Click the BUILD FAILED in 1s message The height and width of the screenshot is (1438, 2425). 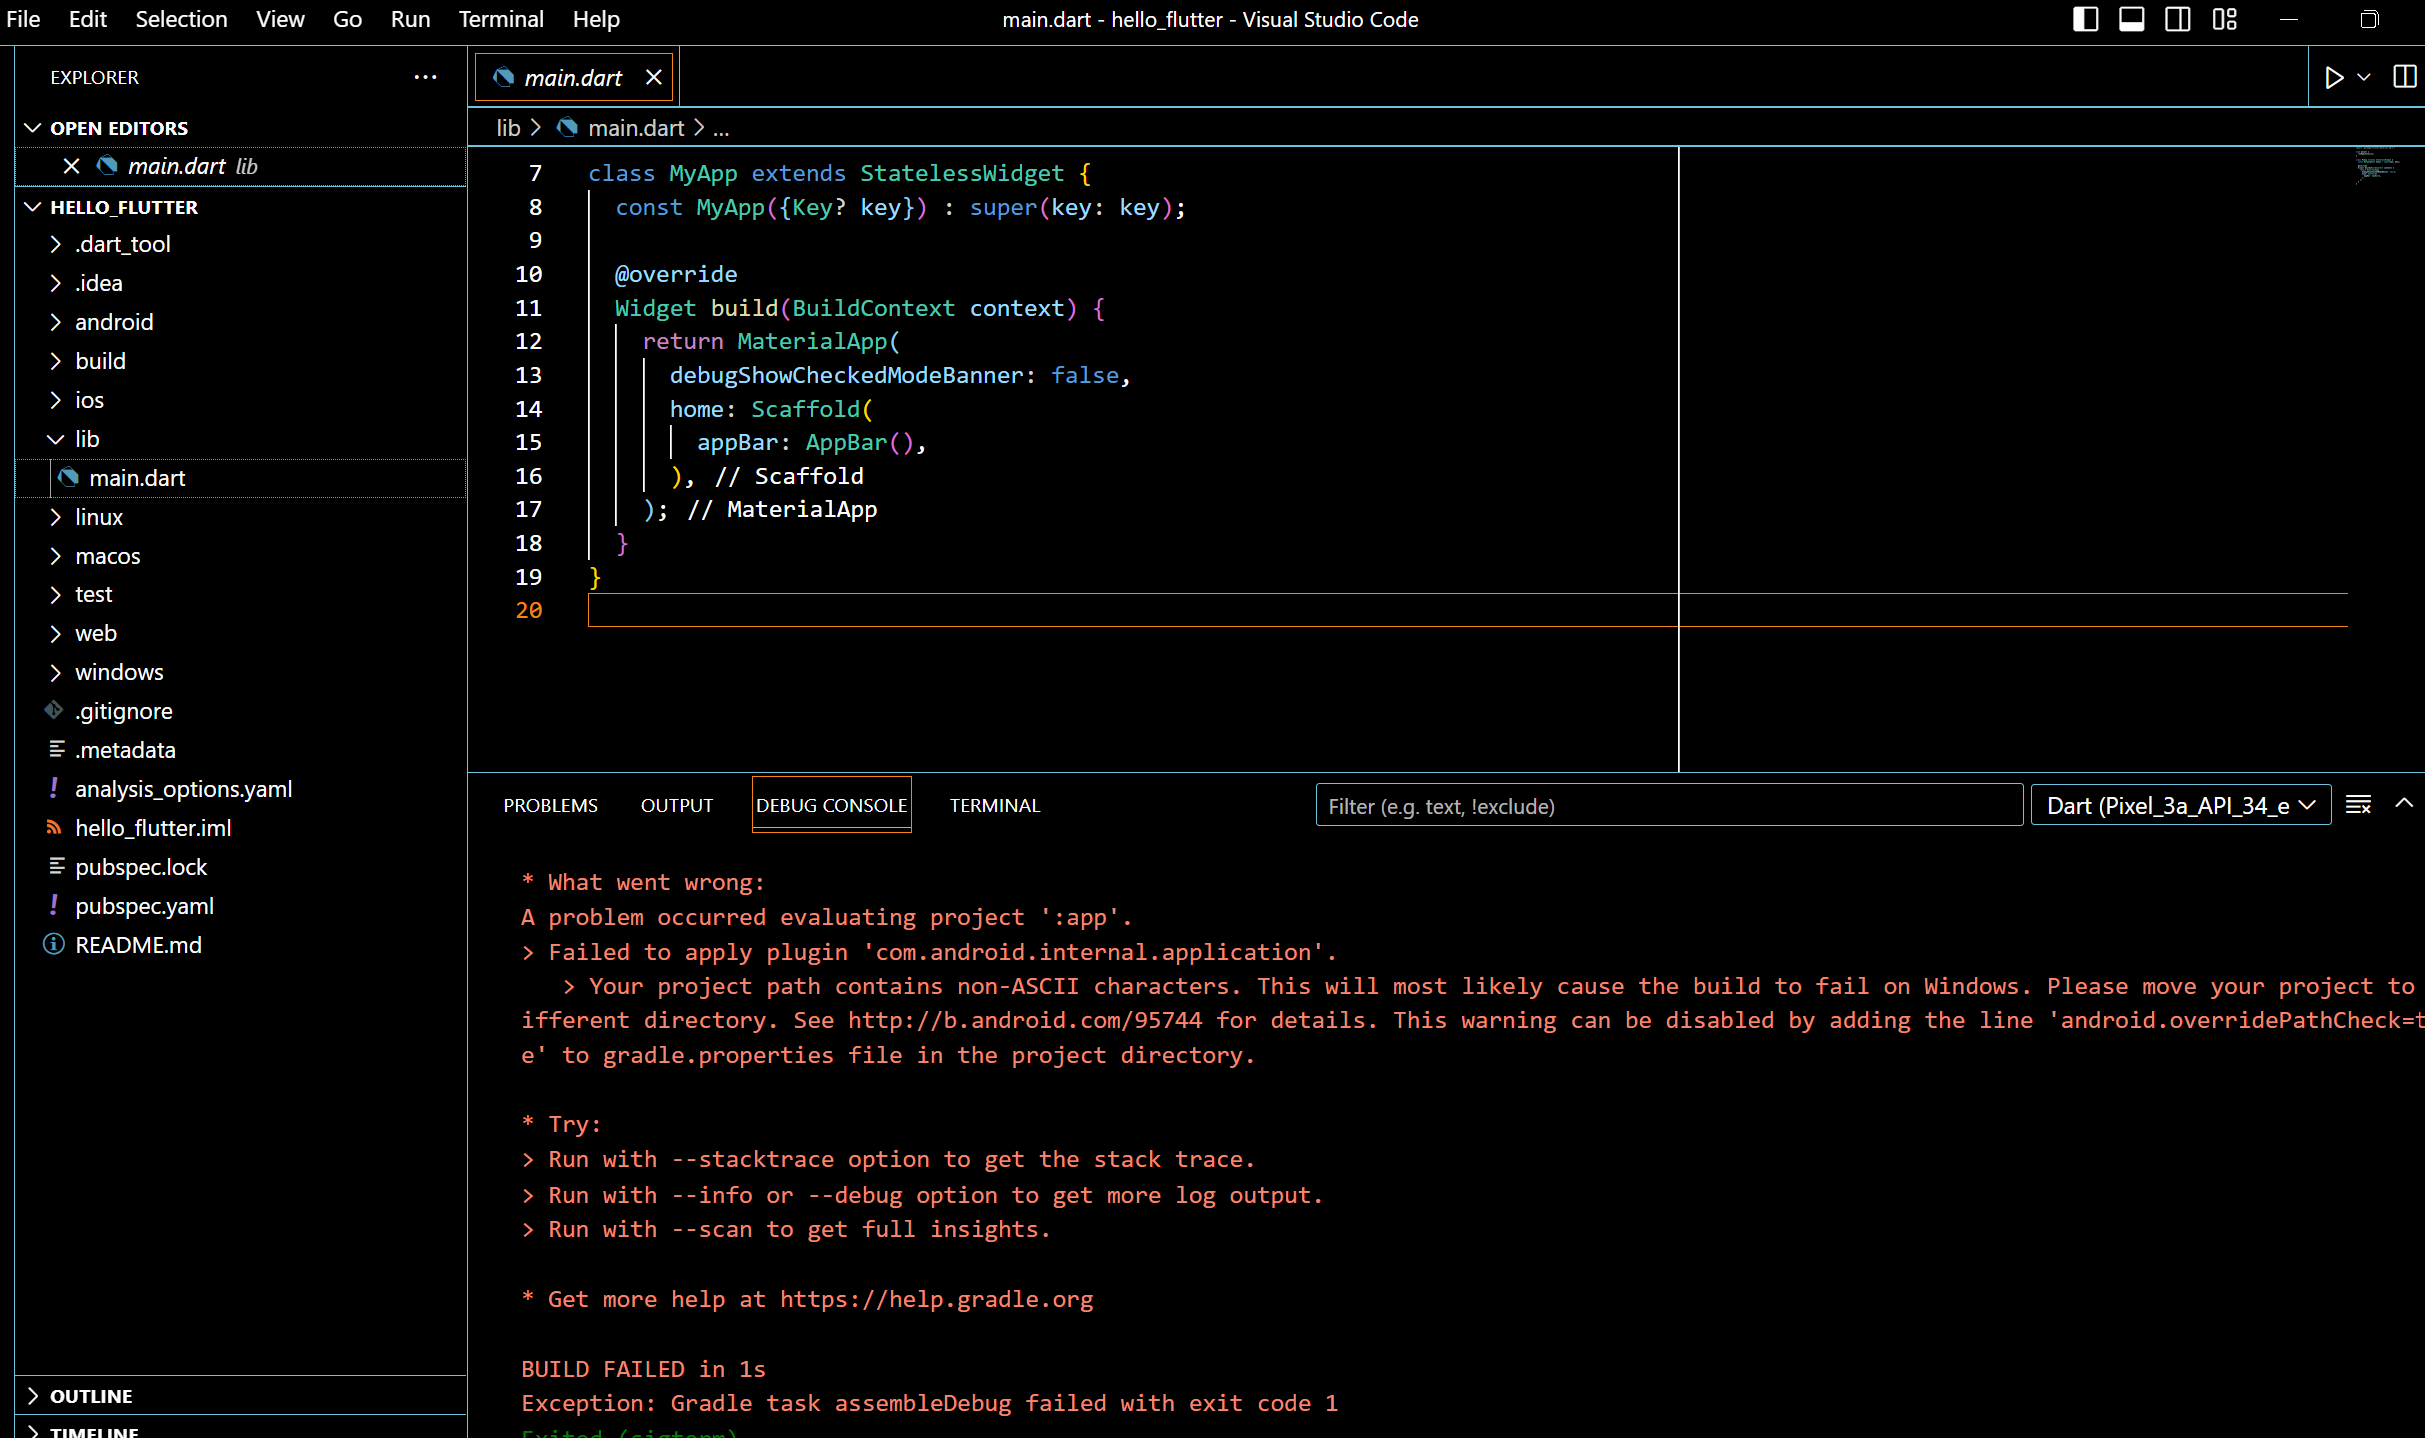[643, 1369]
